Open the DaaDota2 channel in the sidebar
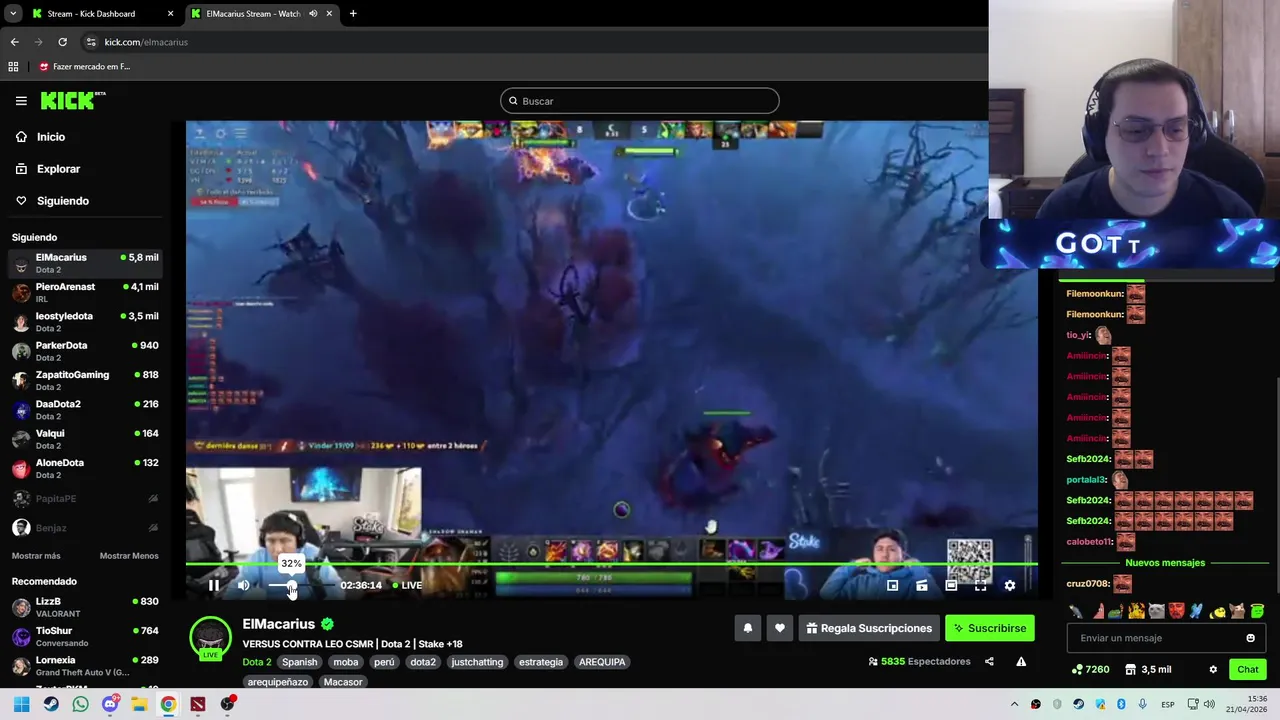Image resolution: width=1280 pixels, height=720 pixels. tap(85, 410)
